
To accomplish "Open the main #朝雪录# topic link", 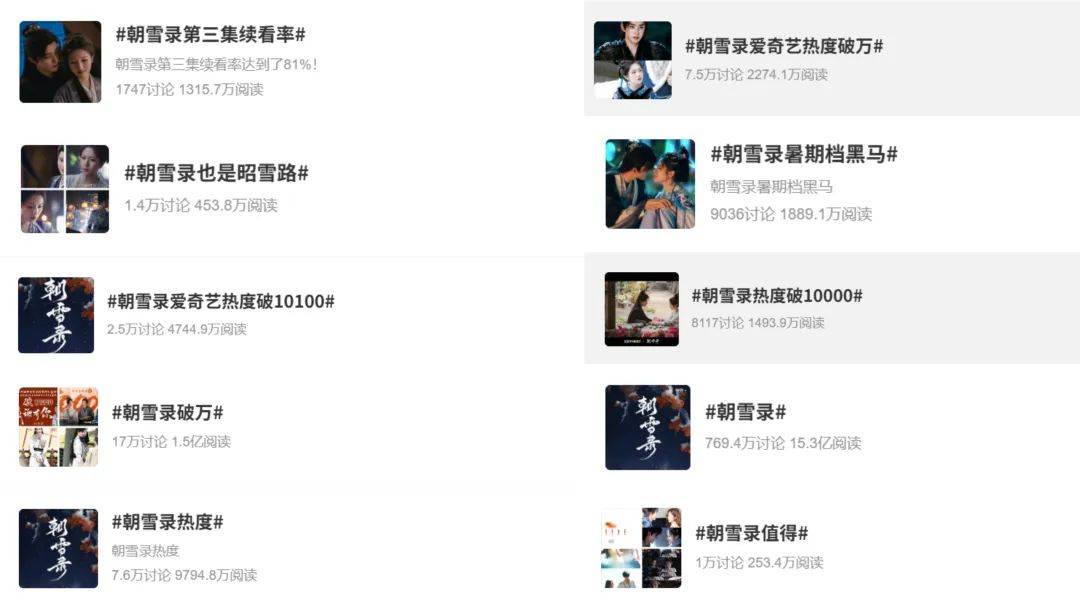I will click(x=745, y=412).
